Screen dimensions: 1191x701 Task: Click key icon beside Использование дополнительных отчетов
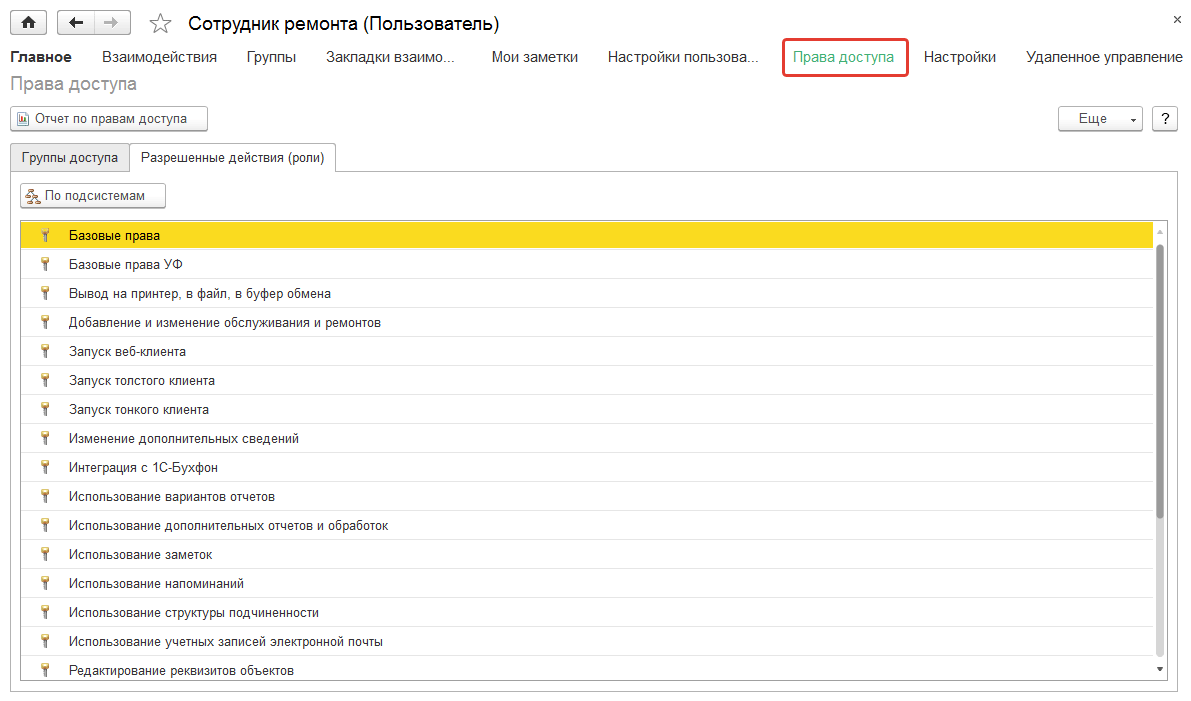(x=46, y=525)
